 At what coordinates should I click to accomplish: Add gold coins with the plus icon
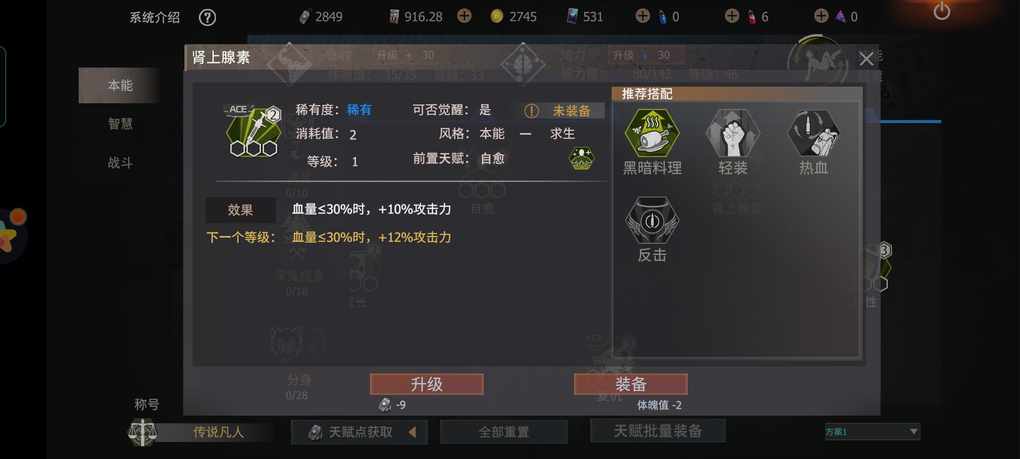point(464,16)
